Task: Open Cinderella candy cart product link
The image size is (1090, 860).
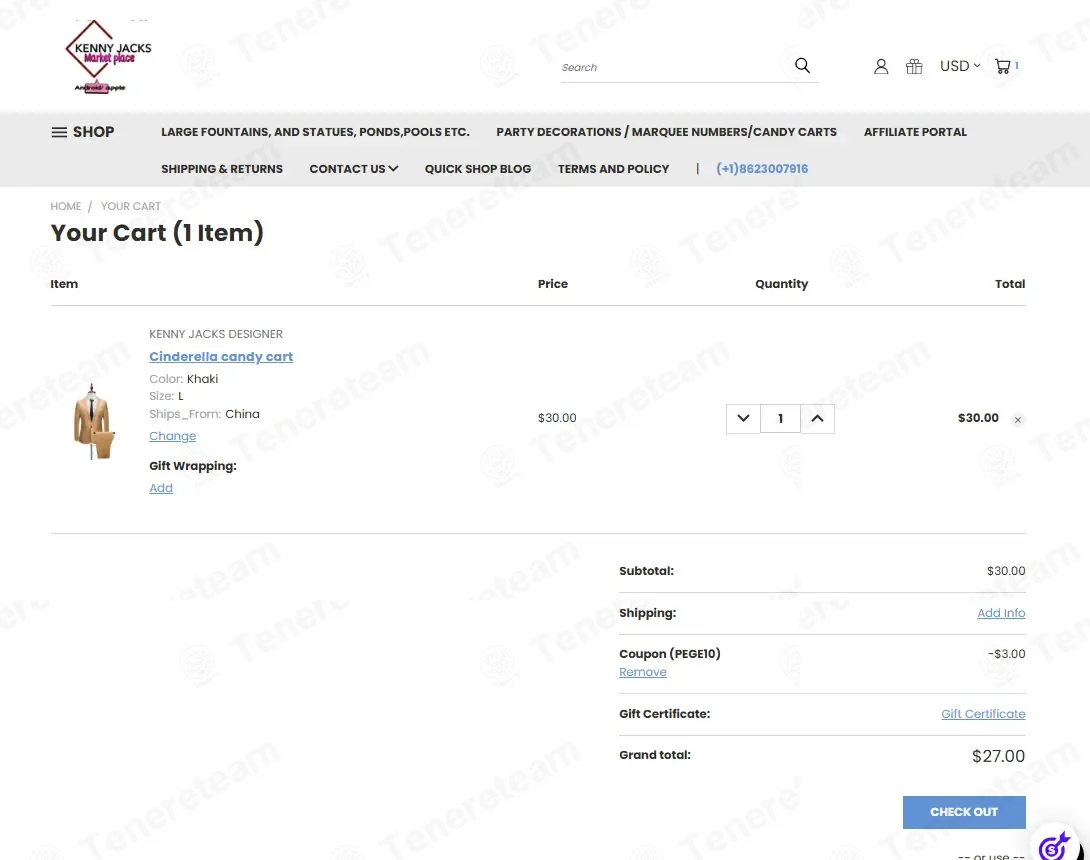Action: pos(221,357)
